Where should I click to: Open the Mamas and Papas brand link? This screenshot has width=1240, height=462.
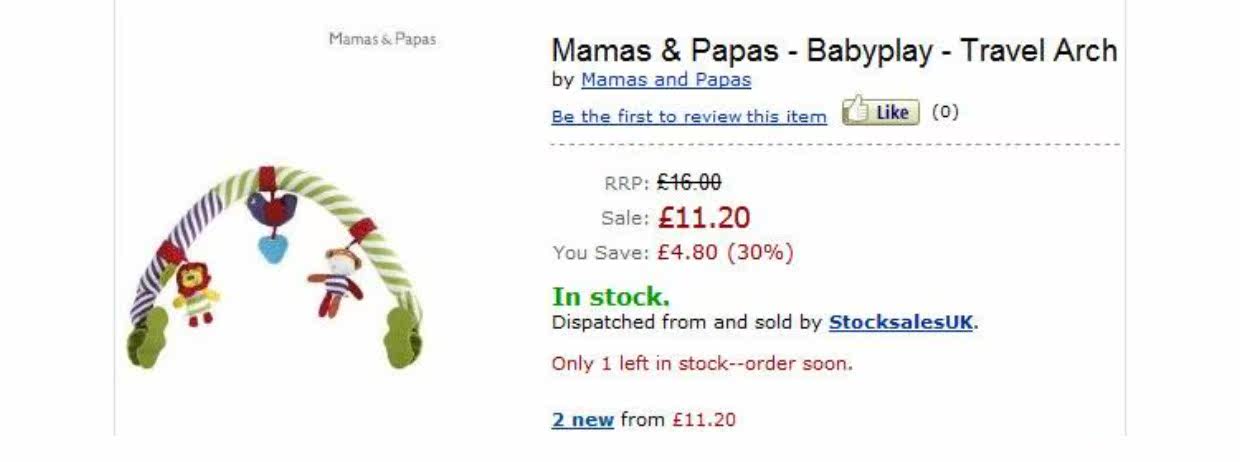coord(665,80)
